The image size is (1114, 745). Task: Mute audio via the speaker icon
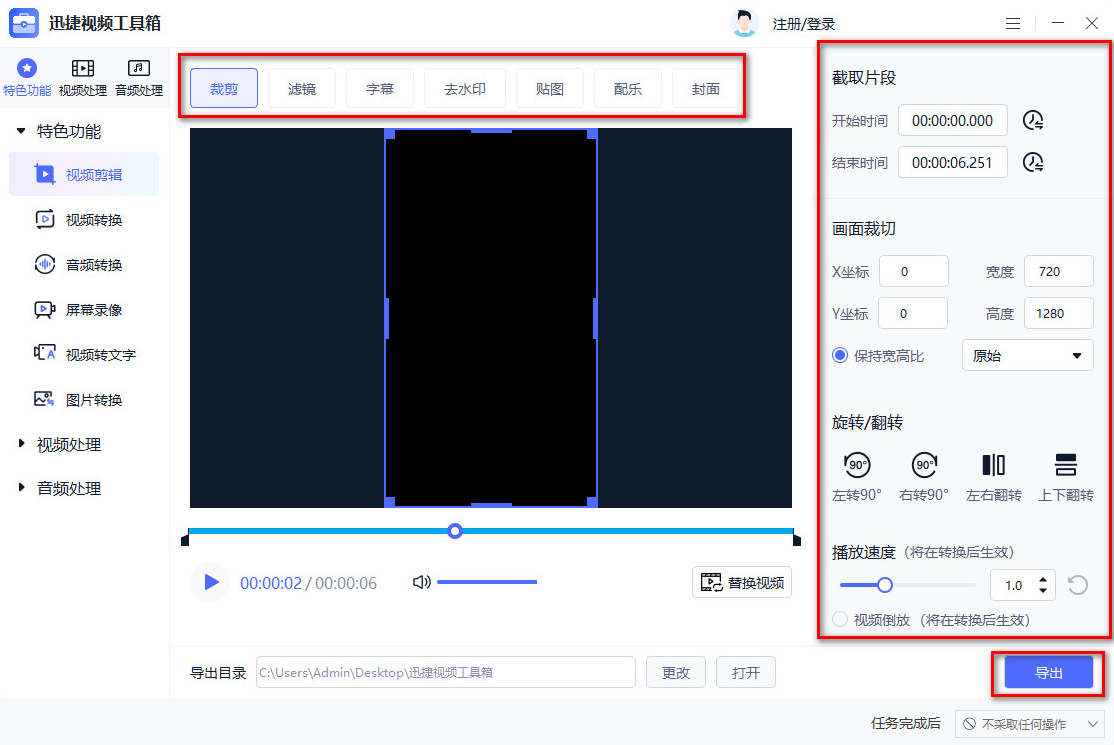pos(421,582)
